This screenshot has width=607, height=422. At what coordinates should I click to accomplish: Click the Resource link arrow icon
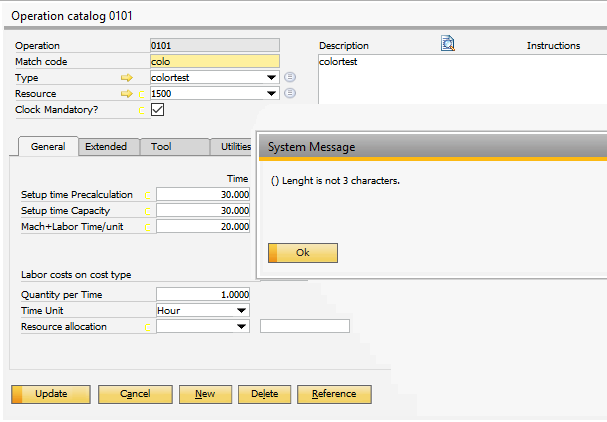tap(127, 94)
